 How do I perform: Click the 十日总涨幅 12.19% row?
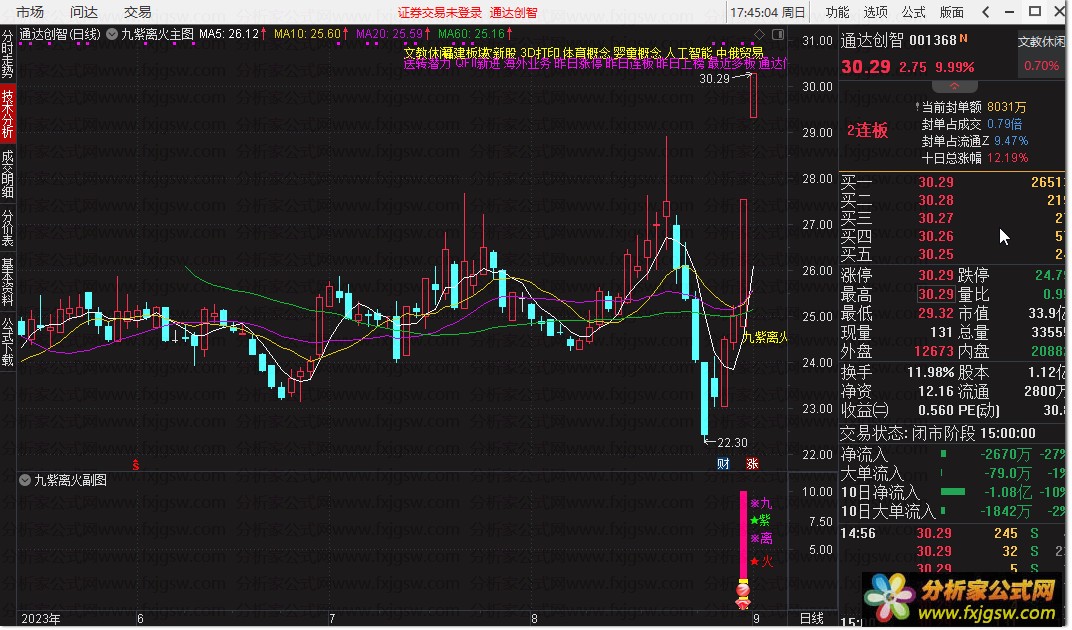[975, 158]
